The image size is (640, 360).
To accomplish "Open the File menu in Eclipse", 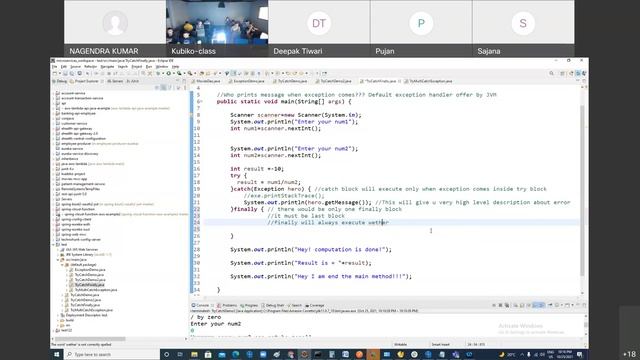I will point(54,67).
